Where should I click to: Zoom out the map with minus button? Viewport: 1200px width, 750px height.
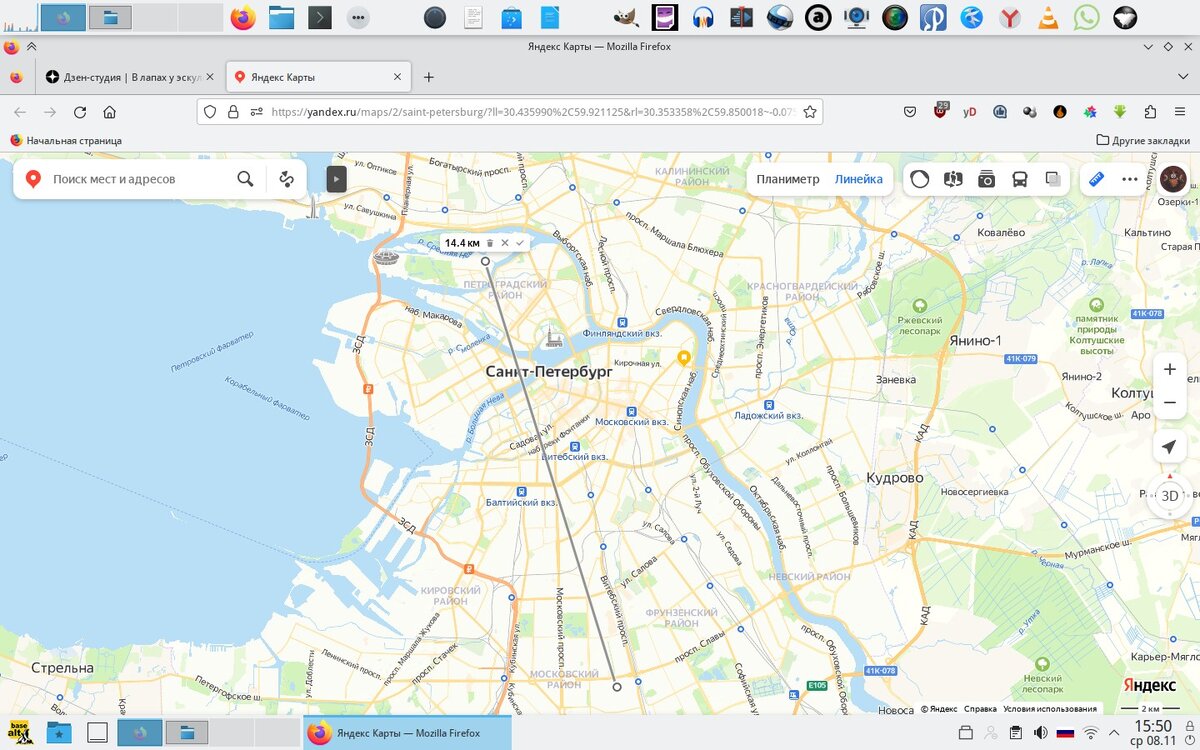click(1170, 402)
